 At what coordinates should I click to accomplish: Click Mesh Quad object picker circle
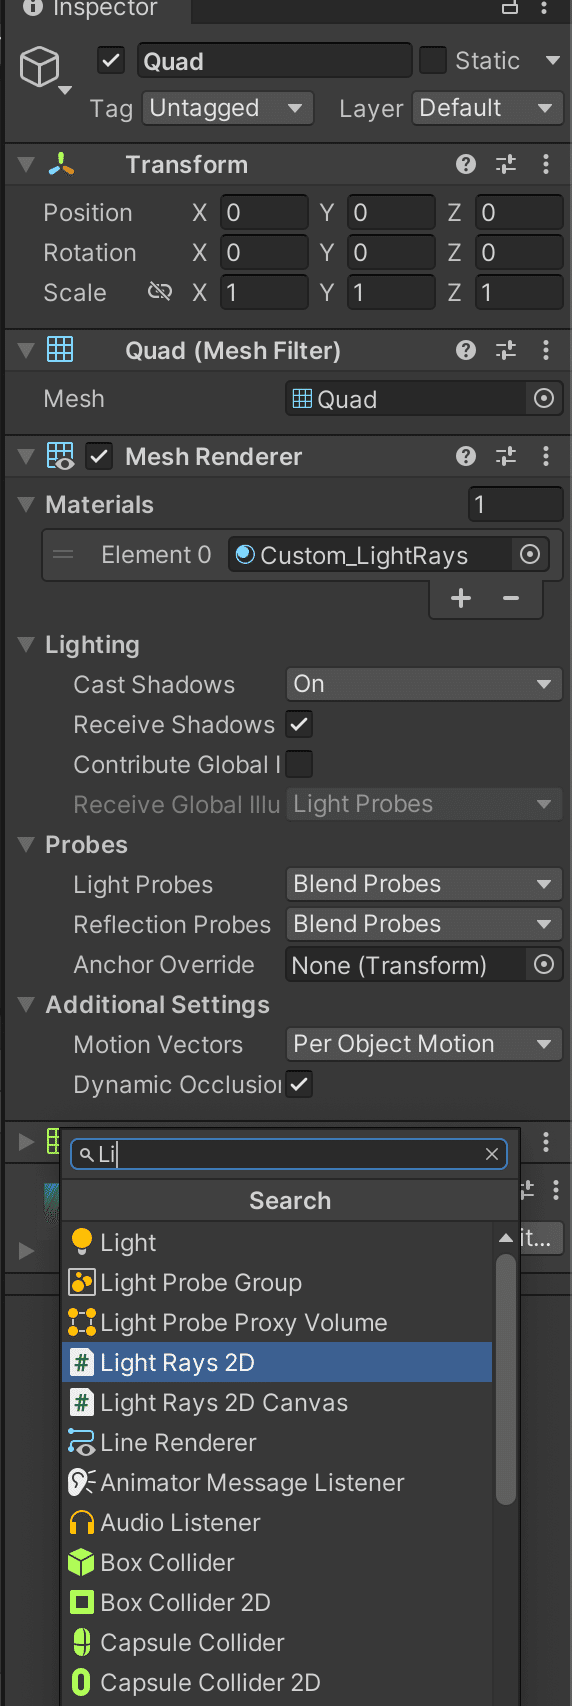[x=544, y=399]
